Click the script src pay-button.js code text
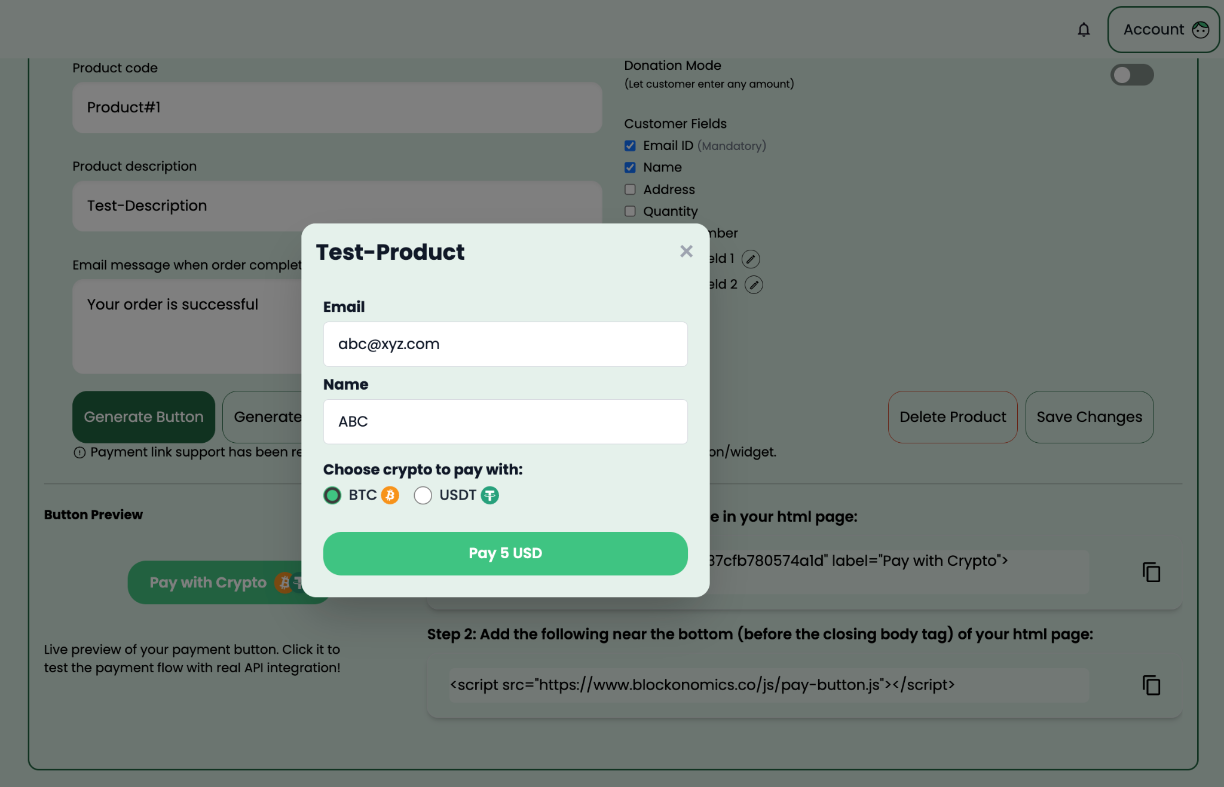The image size is (1224, 787). pyautogui.click(x=702, y=685)
